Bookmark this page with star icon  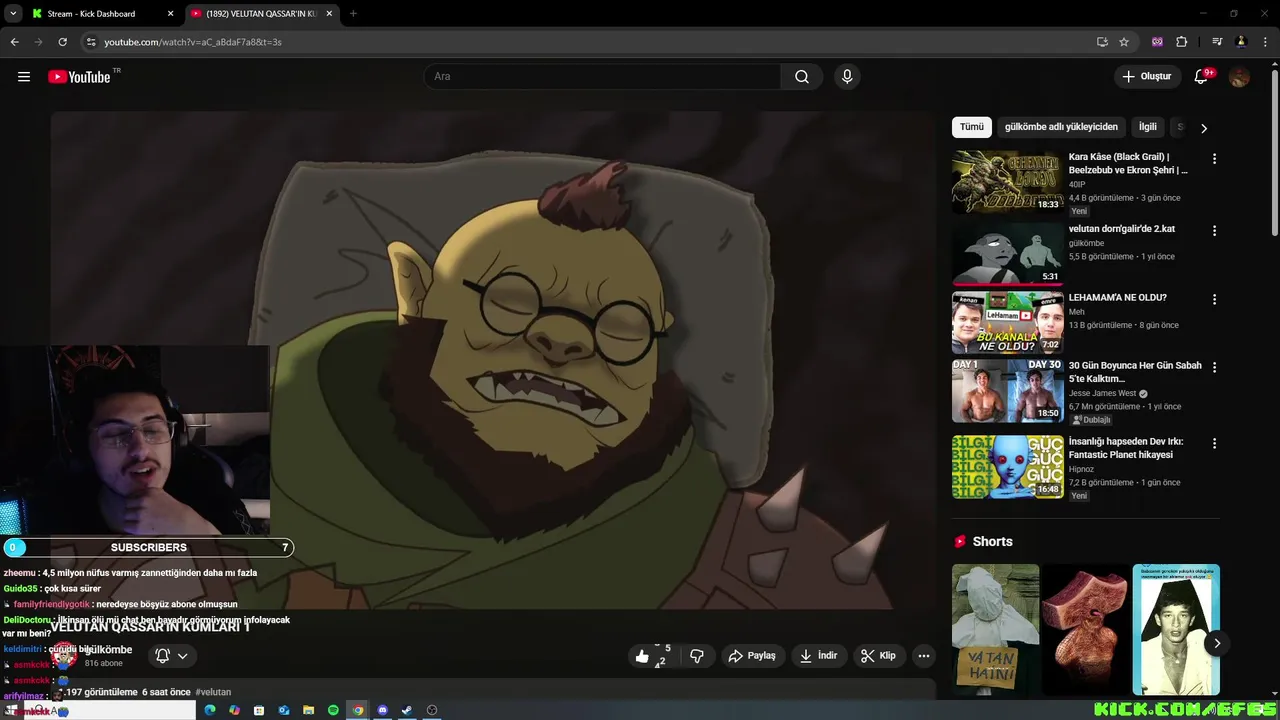(x=1124, y=42)
